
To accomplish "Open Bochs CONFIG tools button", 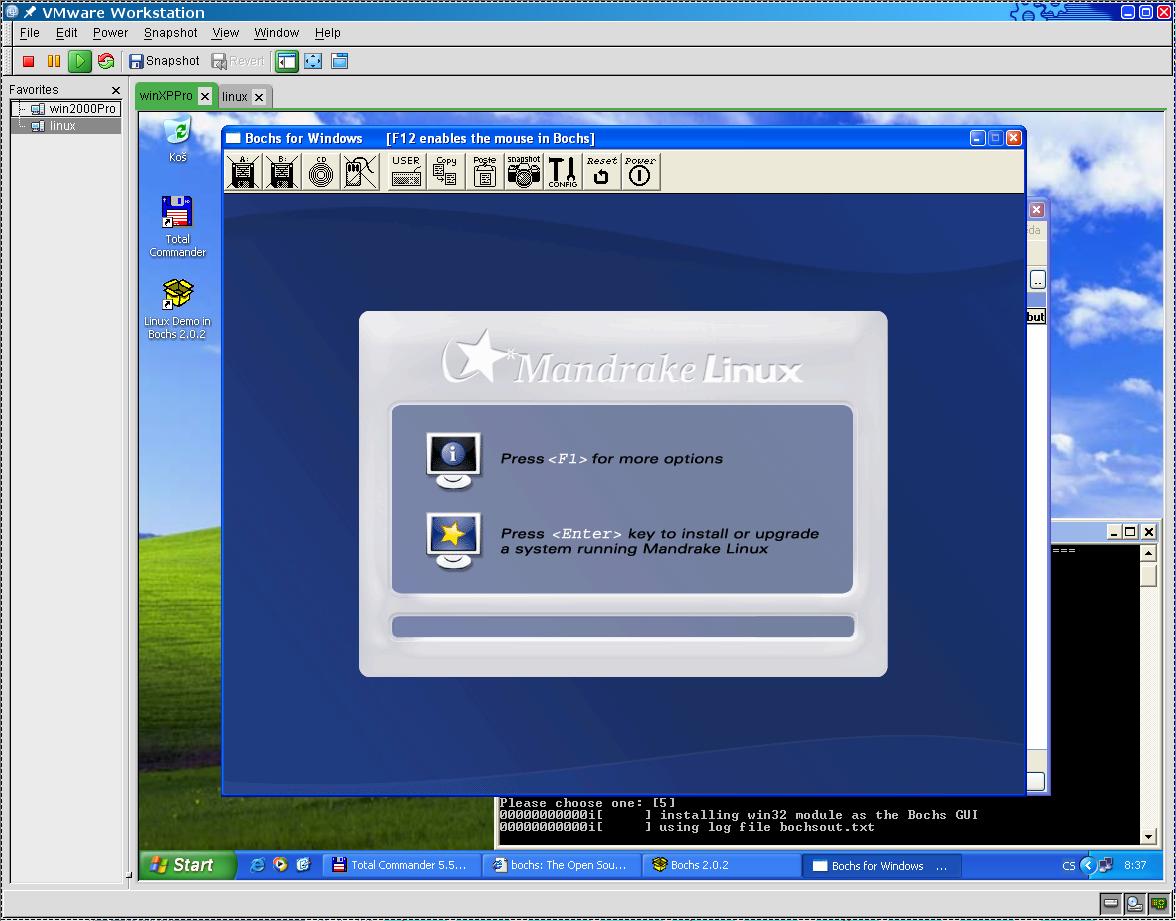I will pyautogui.click(x=562, y=172).
